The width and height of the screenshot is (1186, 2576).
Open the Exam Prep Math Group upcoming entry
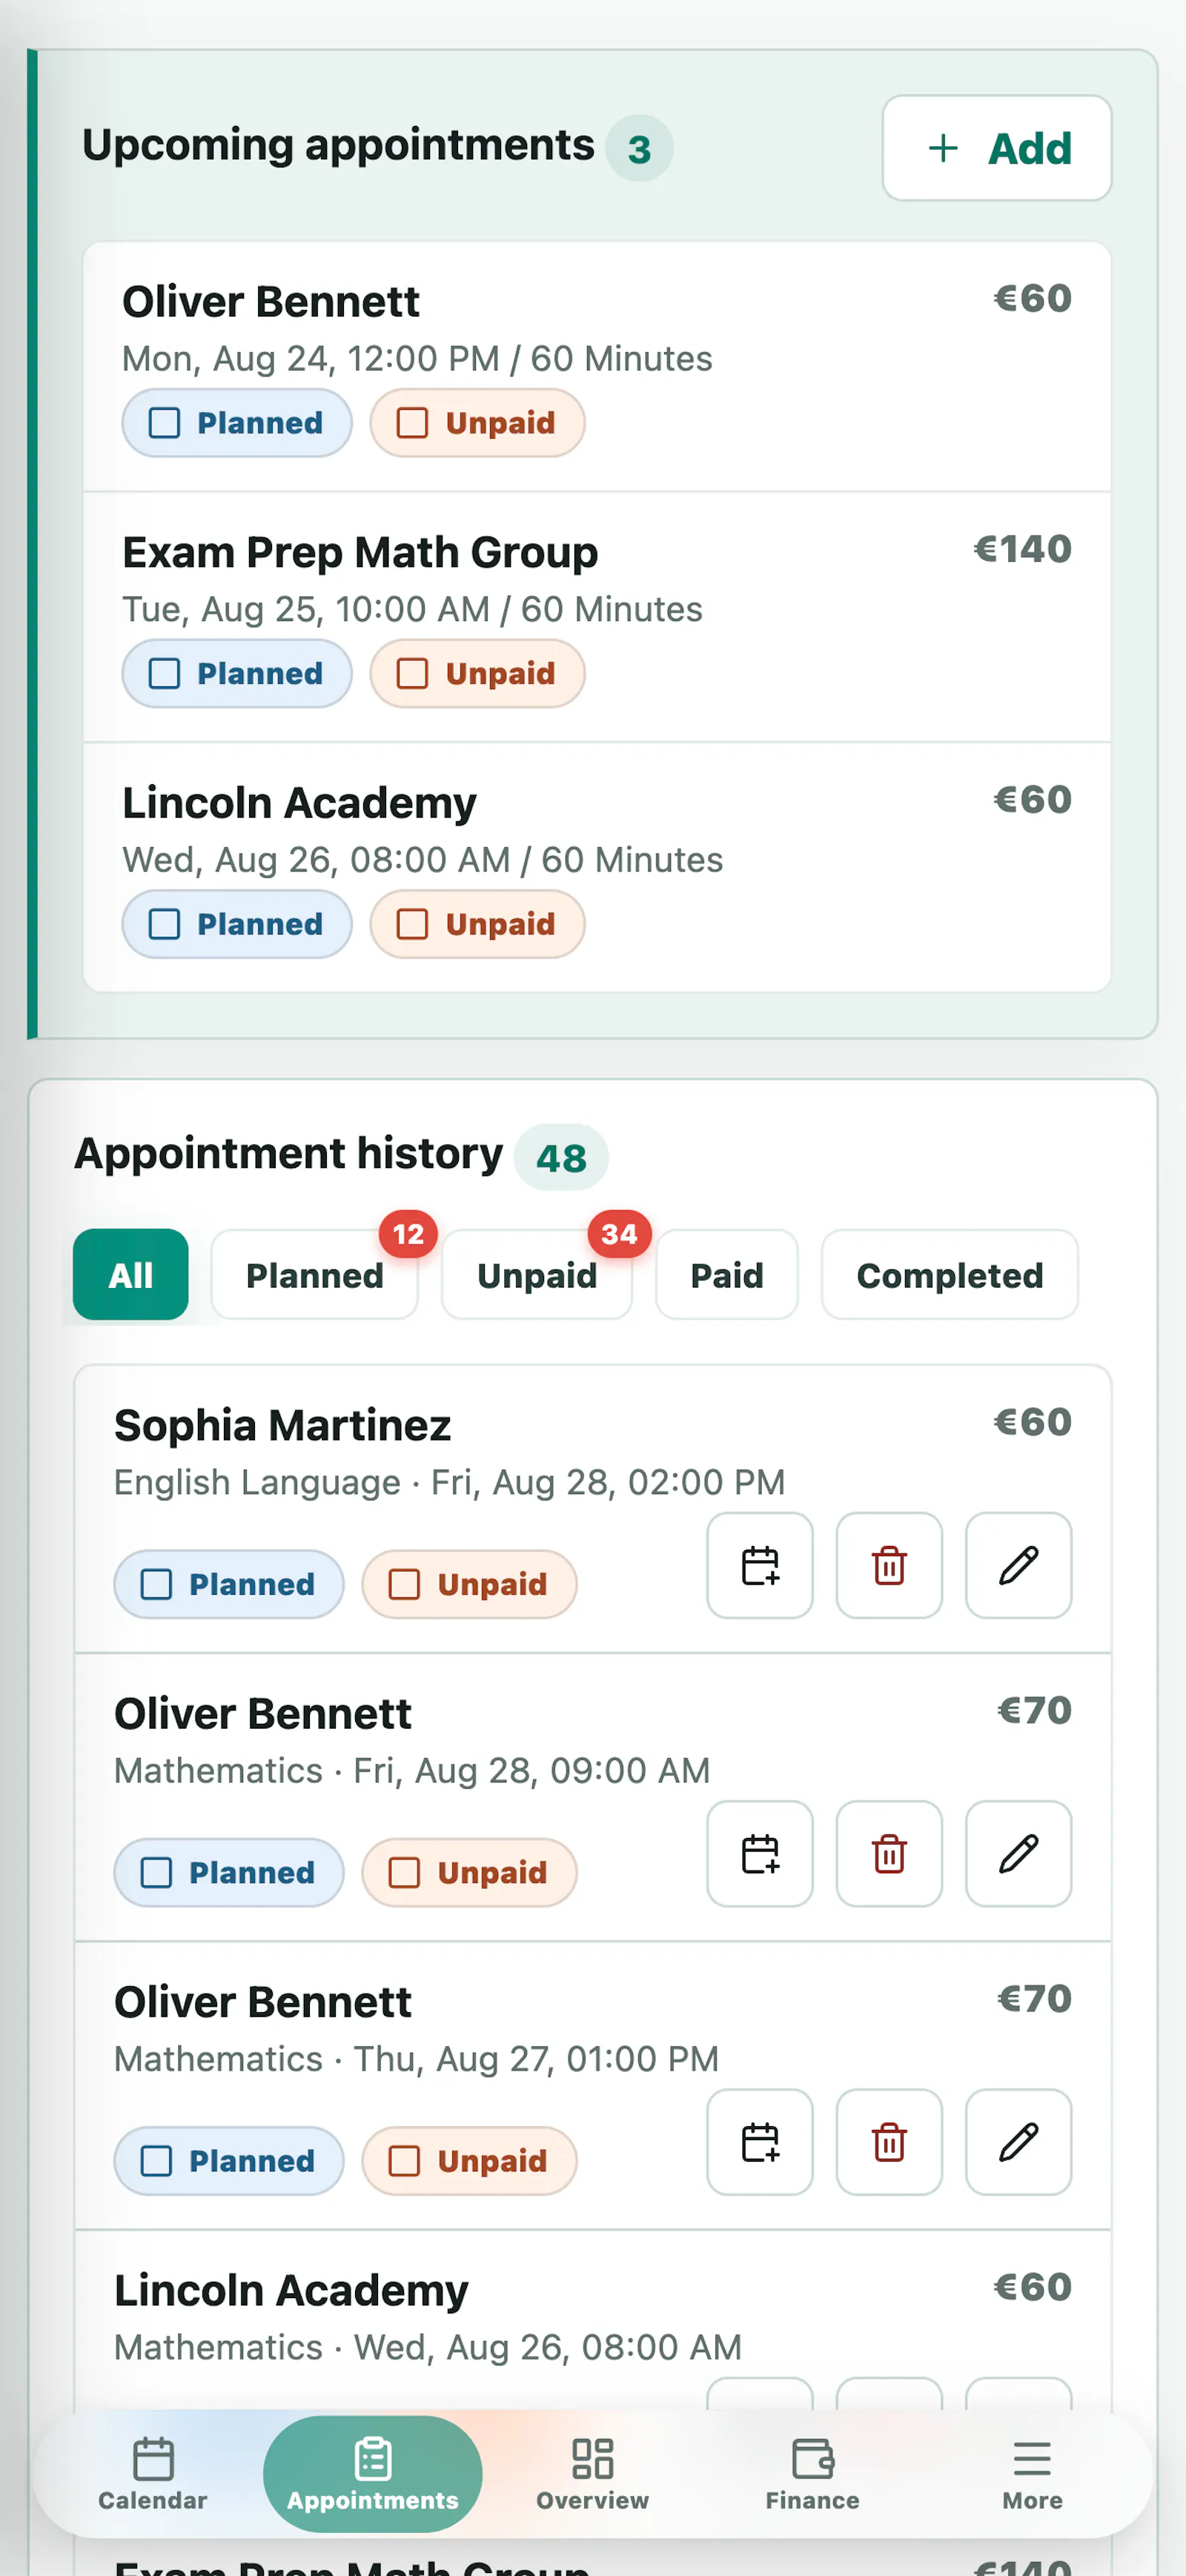click(596, 616)
